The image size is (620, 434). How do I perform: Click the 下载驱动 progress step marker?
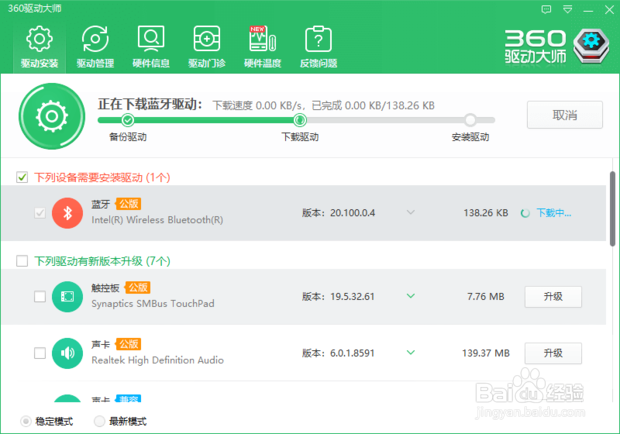[300, 119]
